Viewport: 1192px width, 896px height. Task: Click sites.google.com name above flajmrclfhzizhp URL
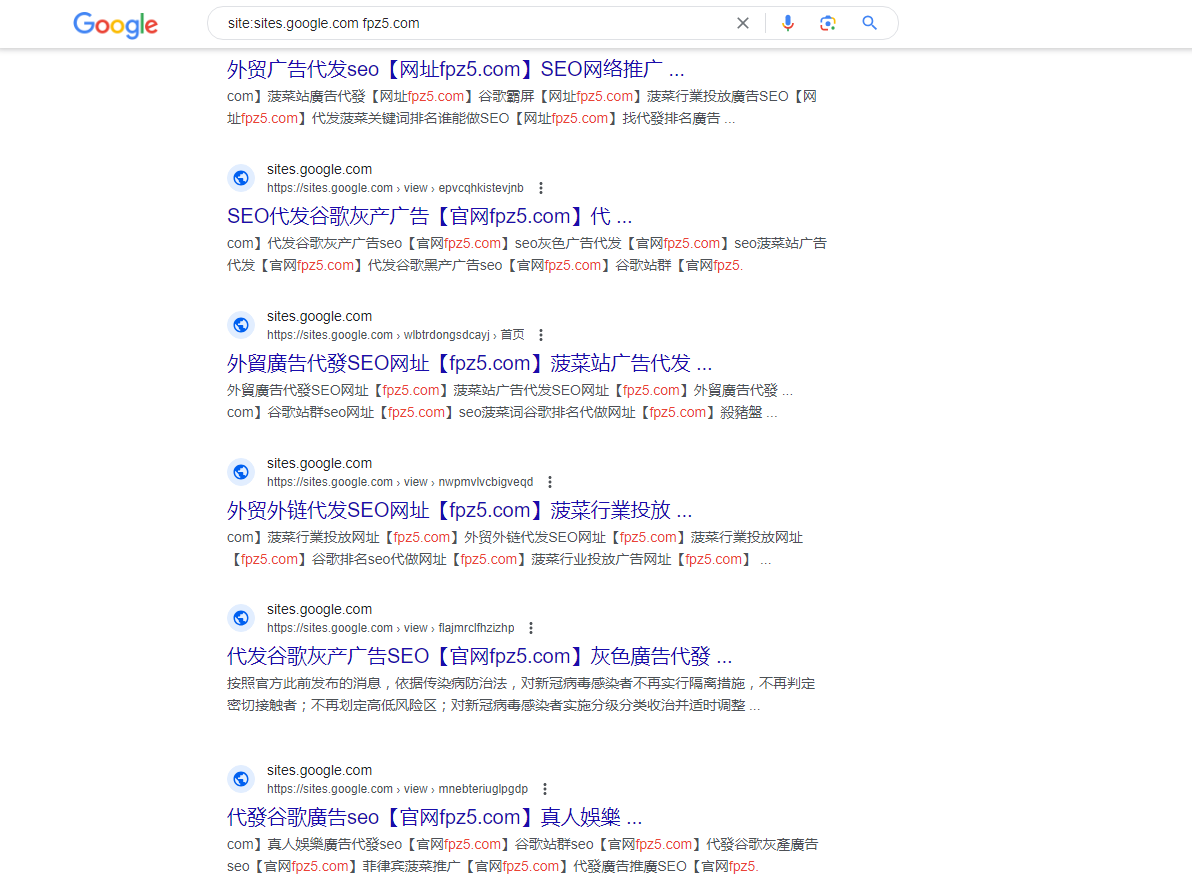click(319, 609)
